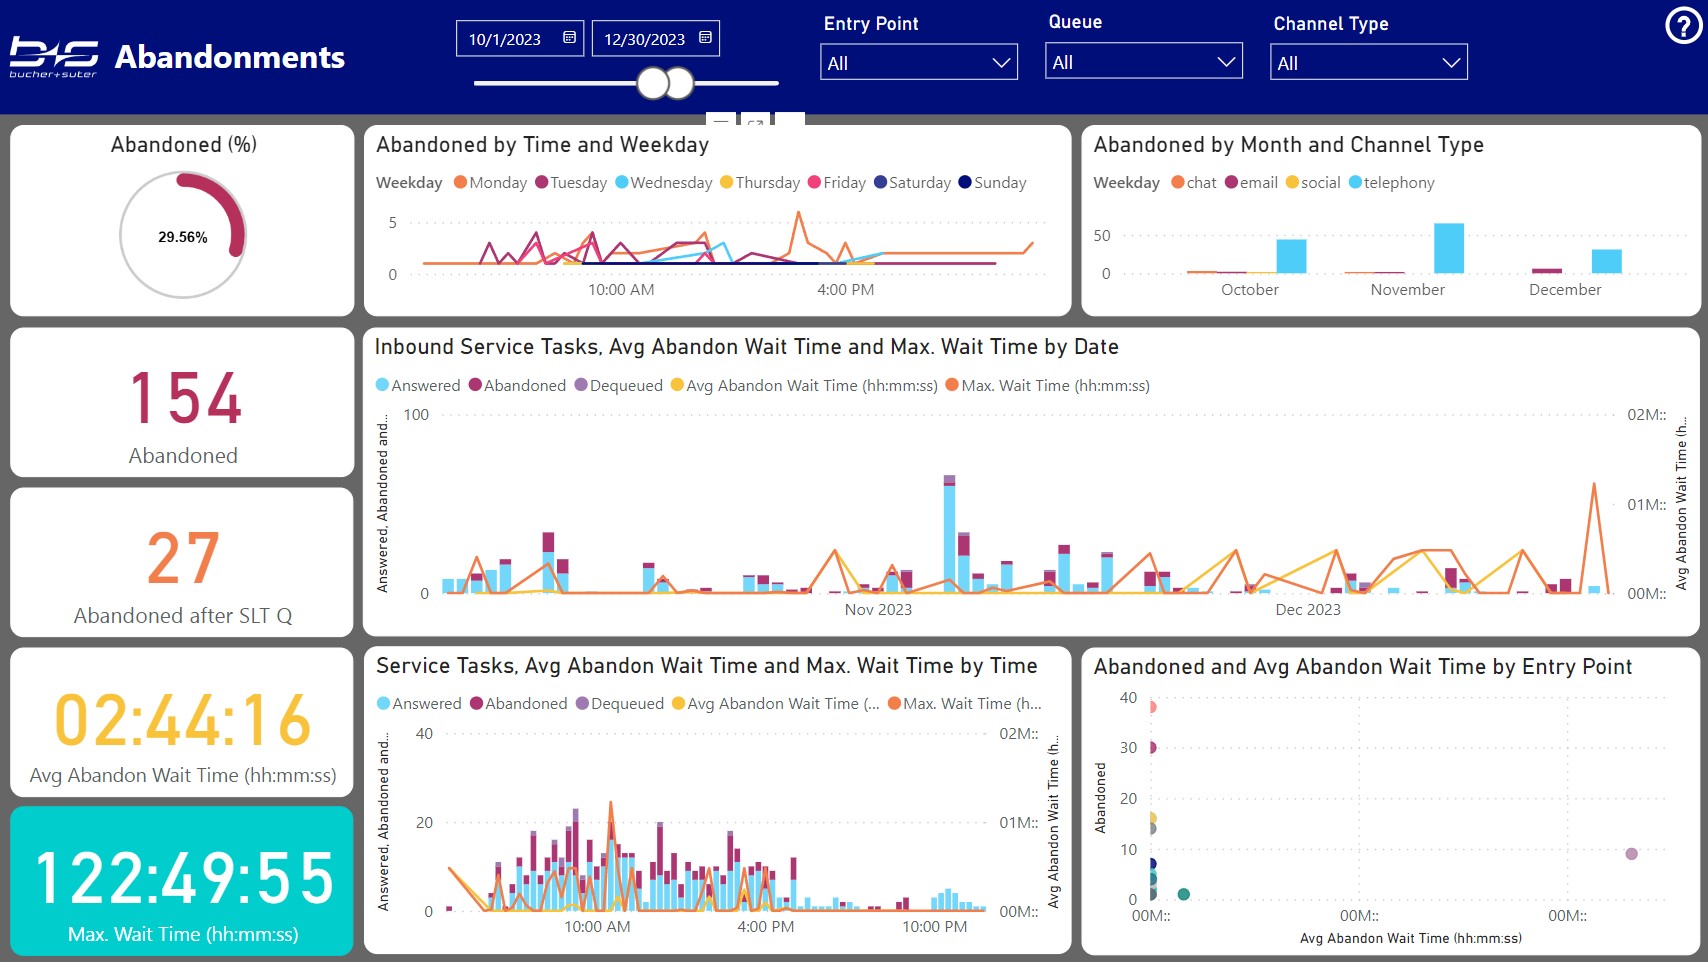This screenshot has height=962, width=1708.
Task: Click the Abandoned (%) gauge showing 29.56%
Action: point(183,236)
